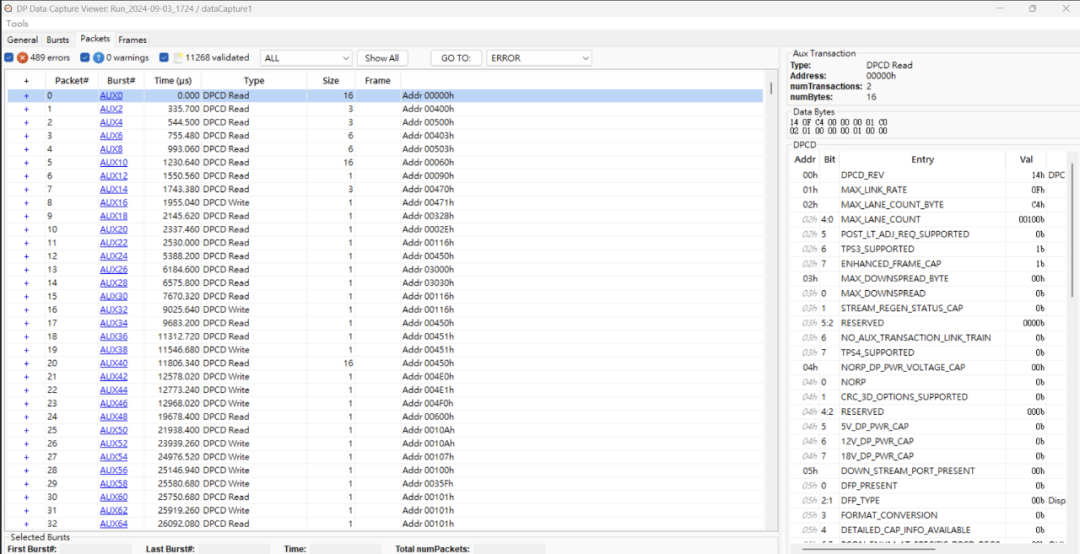Click the Last Burst# field
The width and height of the screenshot is (1080, 554).
click(x=235, y=549)
